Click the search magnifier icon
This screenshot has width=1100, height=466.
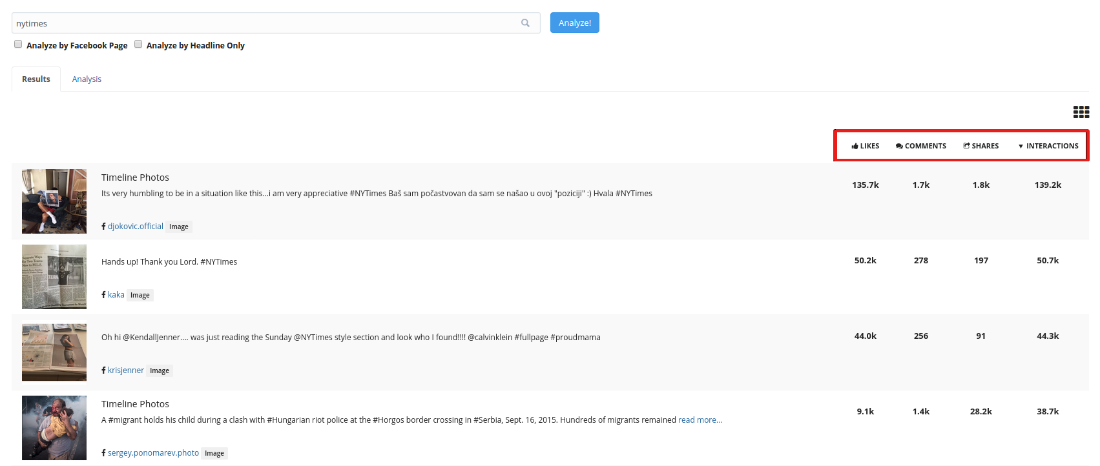pyautogui.click(x=525, y=23)
